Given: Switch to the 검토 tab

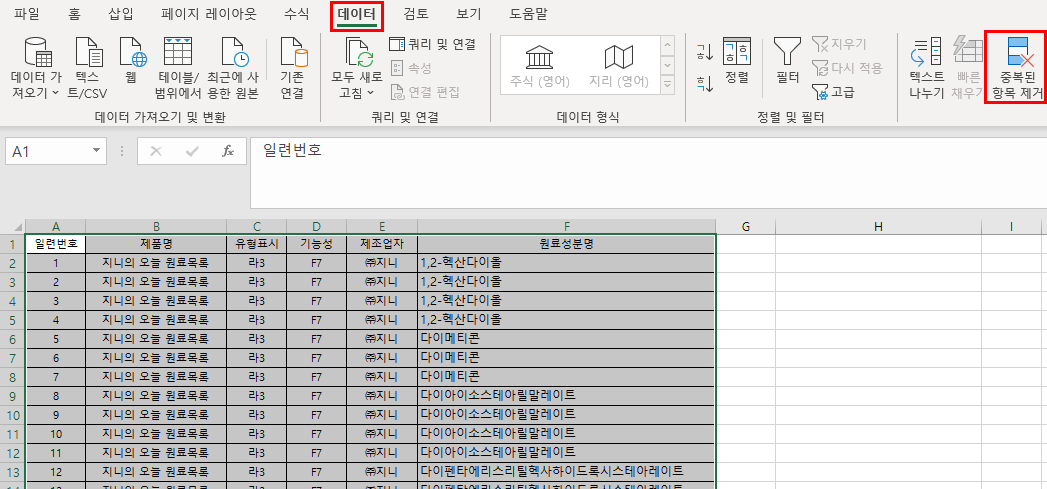Looking at the screenshot, I should click(416, 15).
